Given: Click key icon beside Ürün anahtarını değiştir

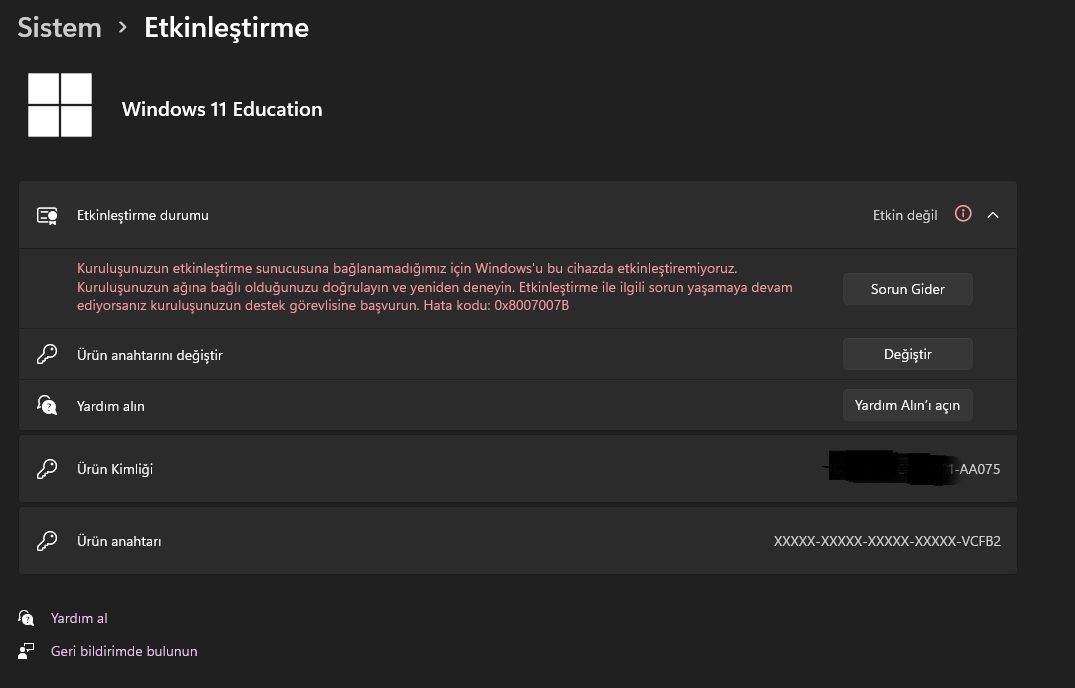Looking at the screenshot, I should [x=47, y=354].
